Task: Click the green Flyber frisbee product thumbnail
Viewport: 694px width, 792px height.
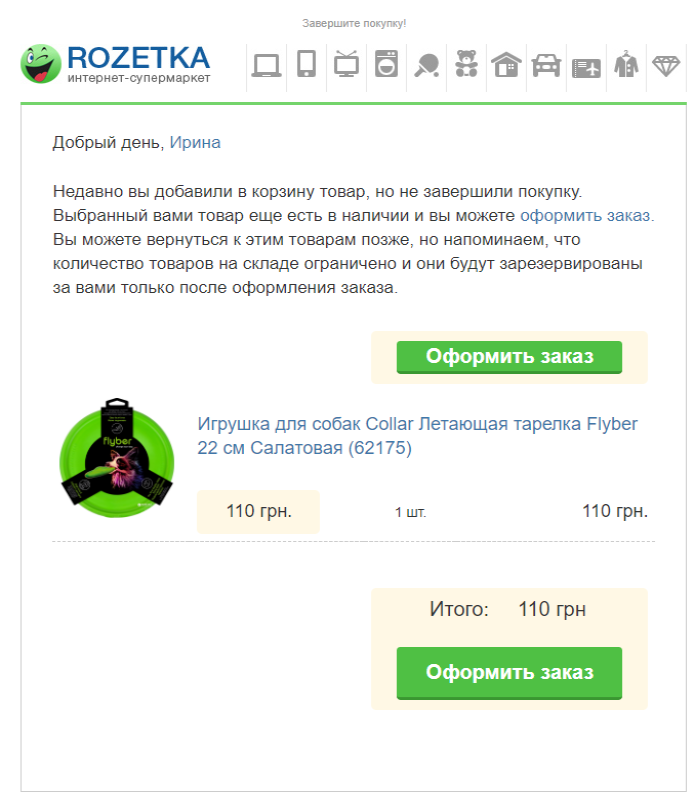Action: [117, 458]
